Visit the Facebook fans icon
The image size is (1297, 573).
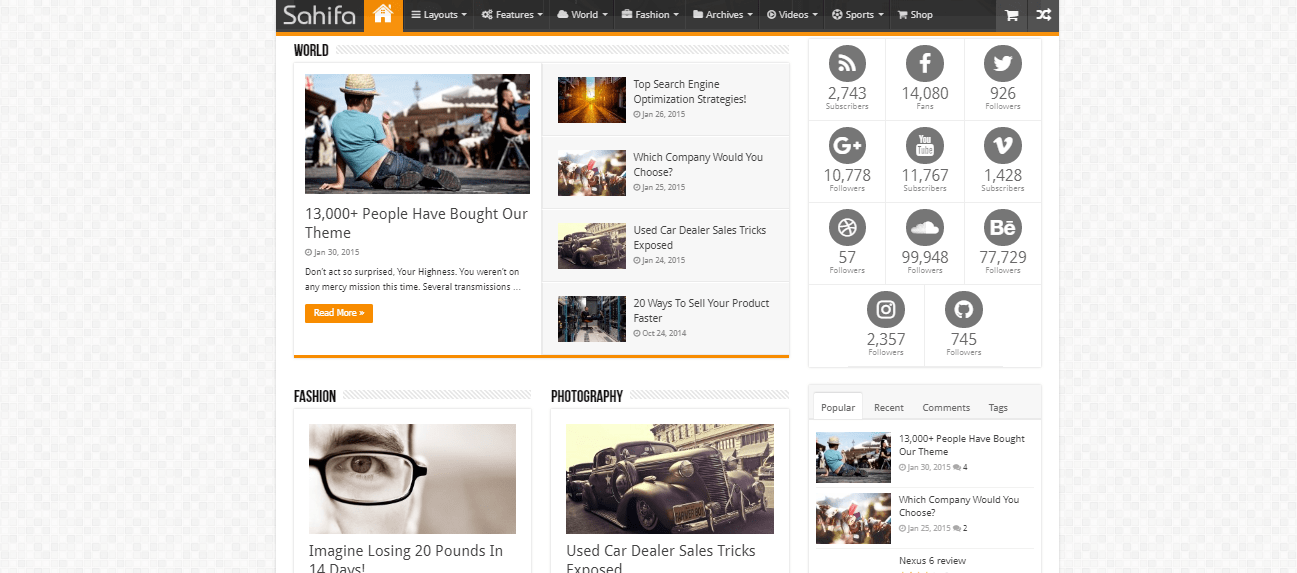click(x=925, y=64)
